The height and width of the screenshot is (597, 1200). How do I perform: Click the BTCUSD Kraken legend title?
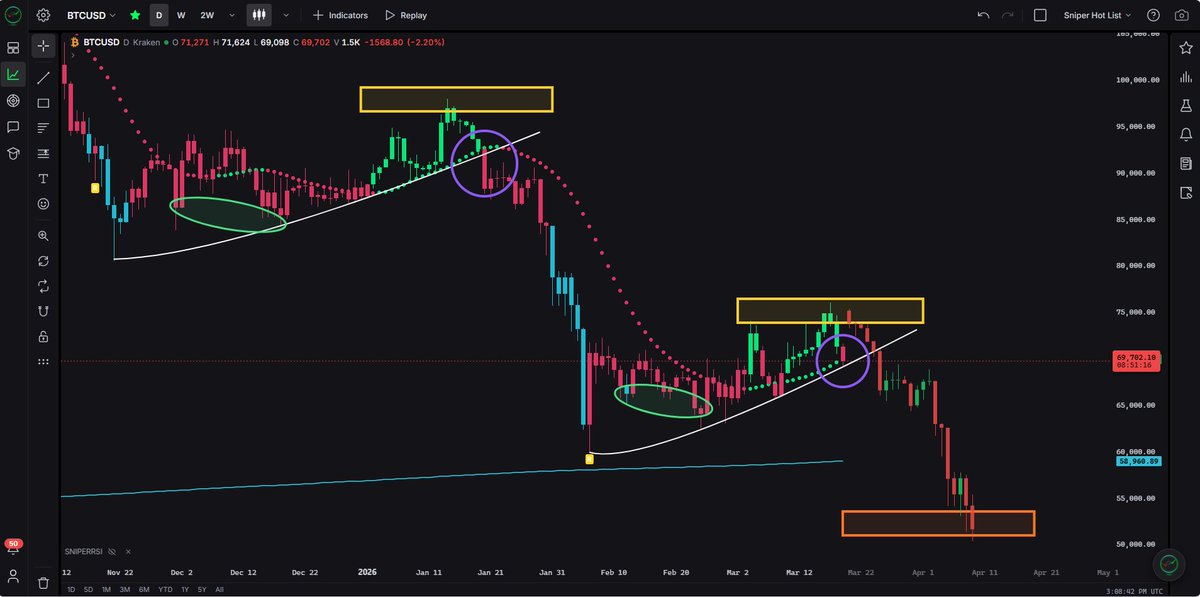coord(113,42)
